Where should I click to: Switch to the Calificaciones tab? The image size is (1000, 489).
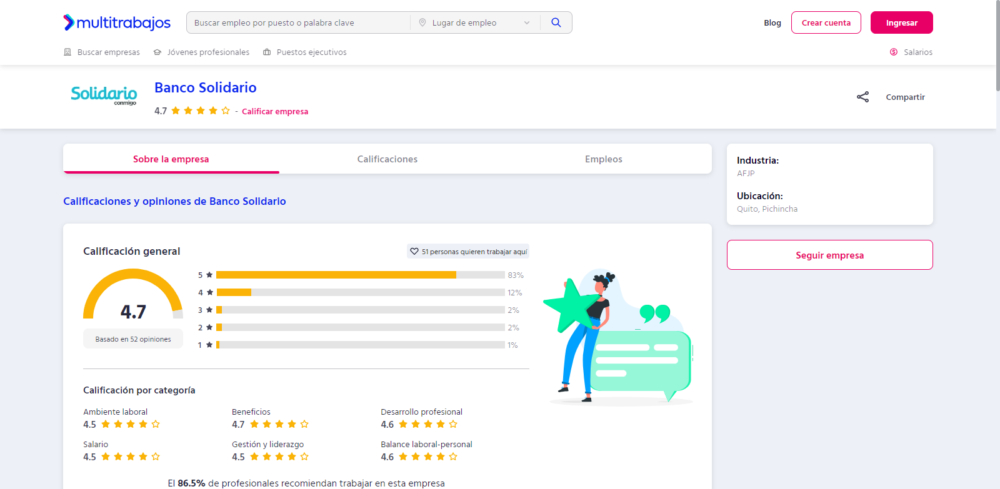[387, 159]
